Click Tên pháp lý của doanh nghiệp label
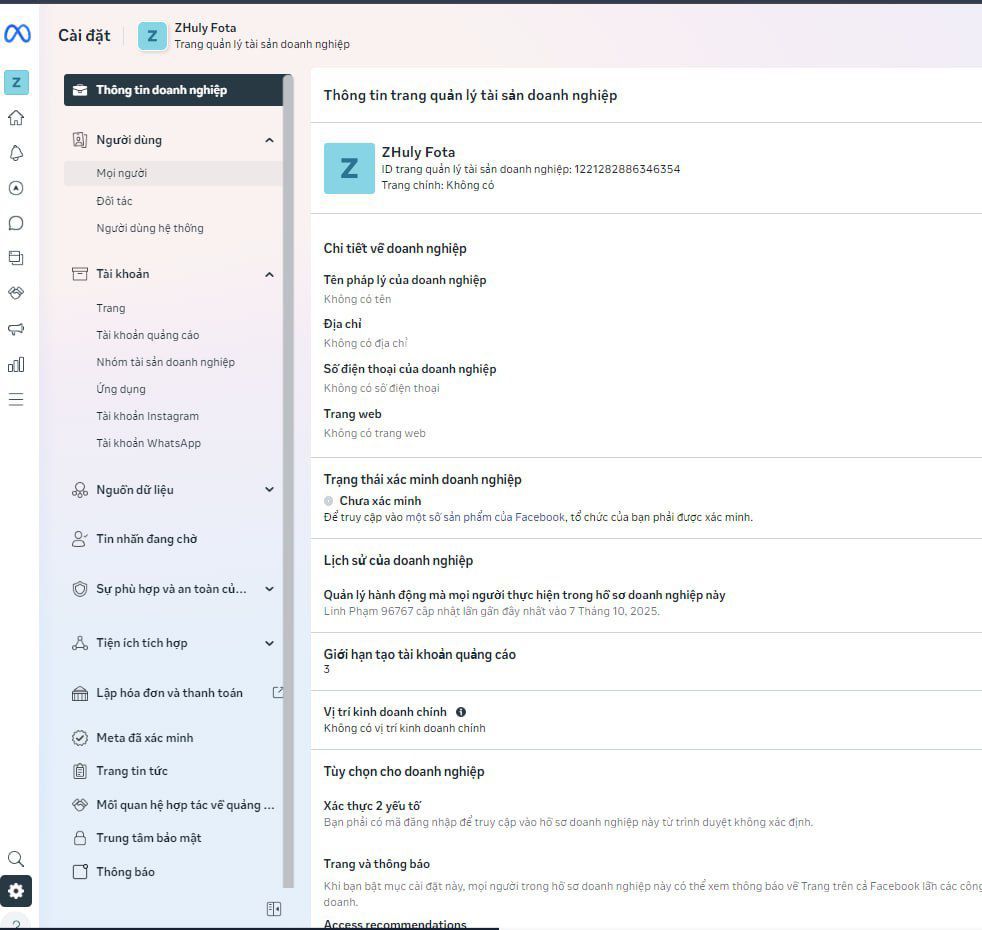This screenshot has height=930, width=982. pyautogui.click(x=405, y=280)
